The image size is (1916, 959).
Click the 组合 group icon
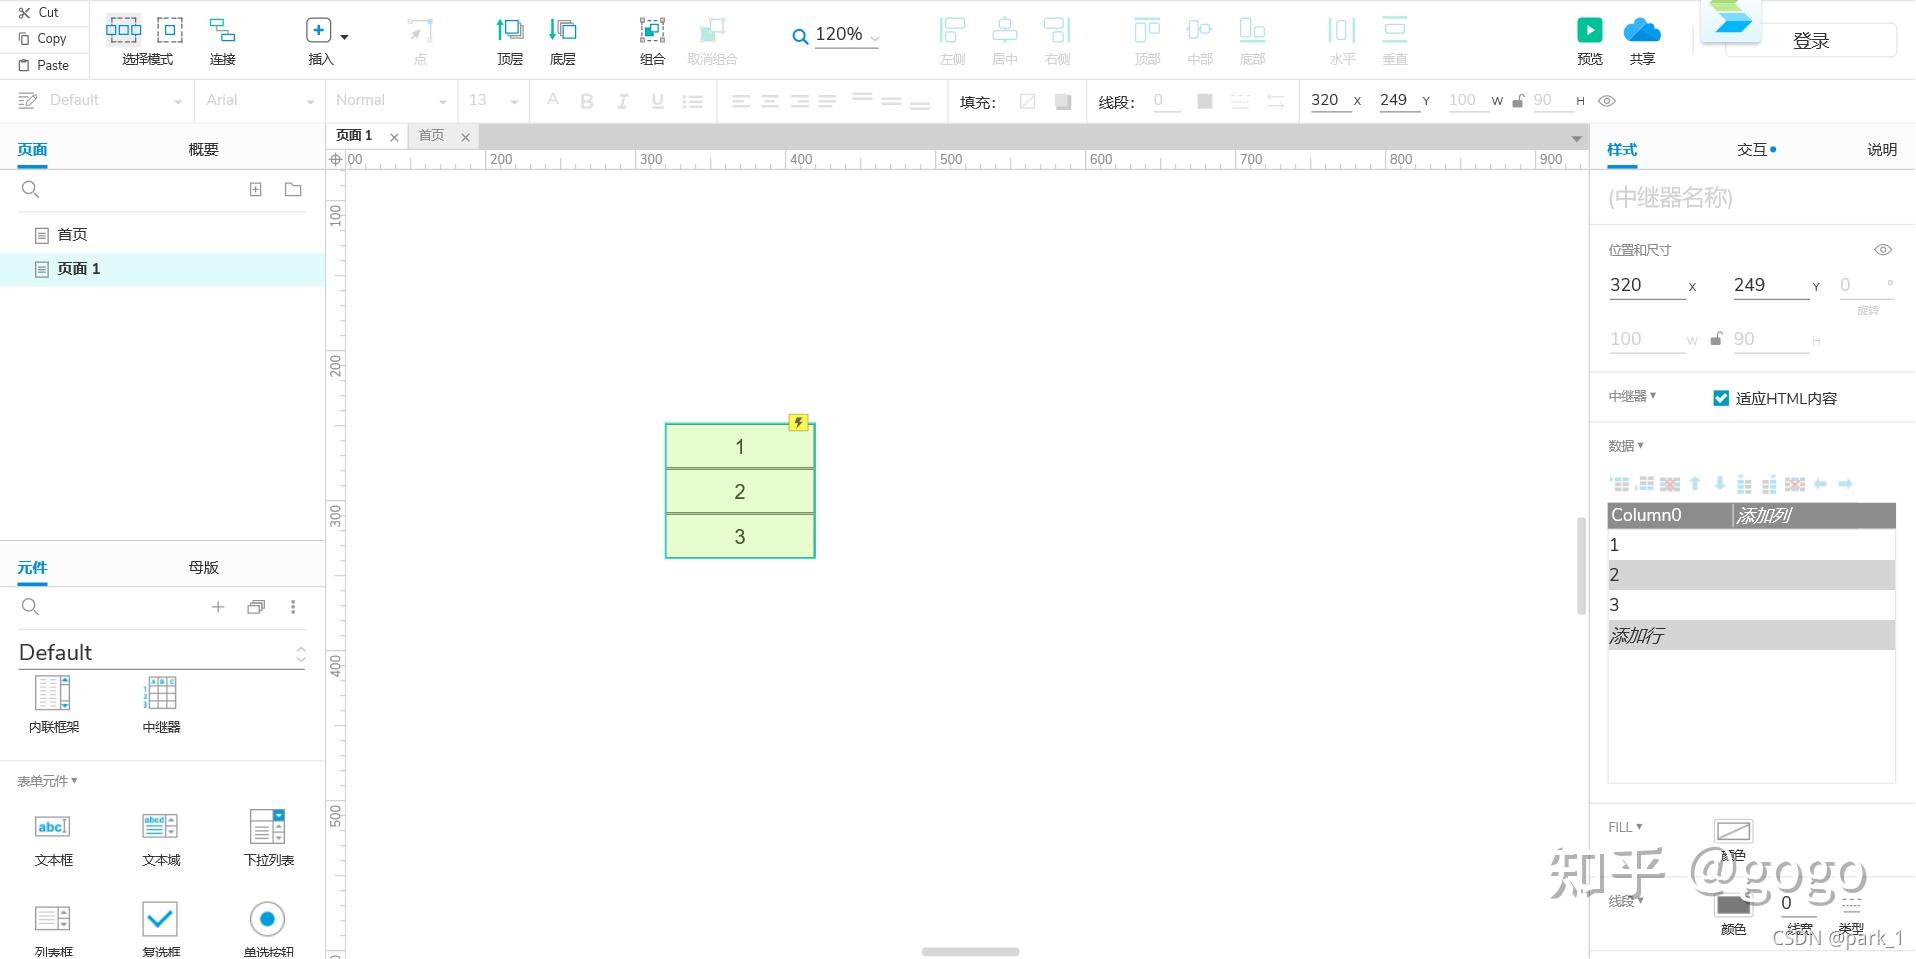pos(652,30)
